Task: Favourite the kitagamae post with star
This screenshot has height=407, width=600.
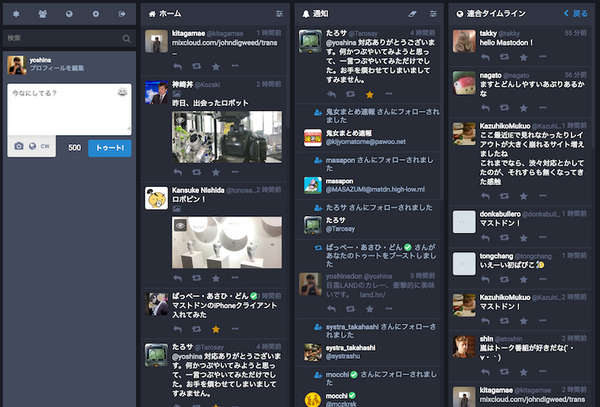Action: [x=216, y=63]
